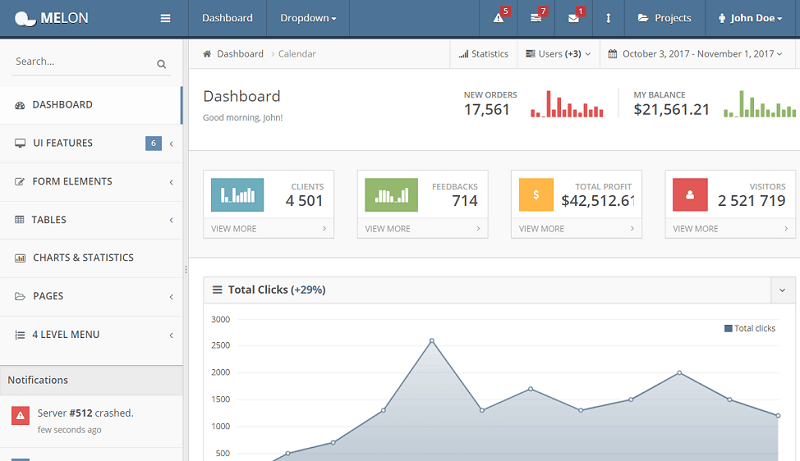Open the tasks icon with badge 7
Viewport: 800px width, 461px height.
pyautogui.click(x=536, y=18)
